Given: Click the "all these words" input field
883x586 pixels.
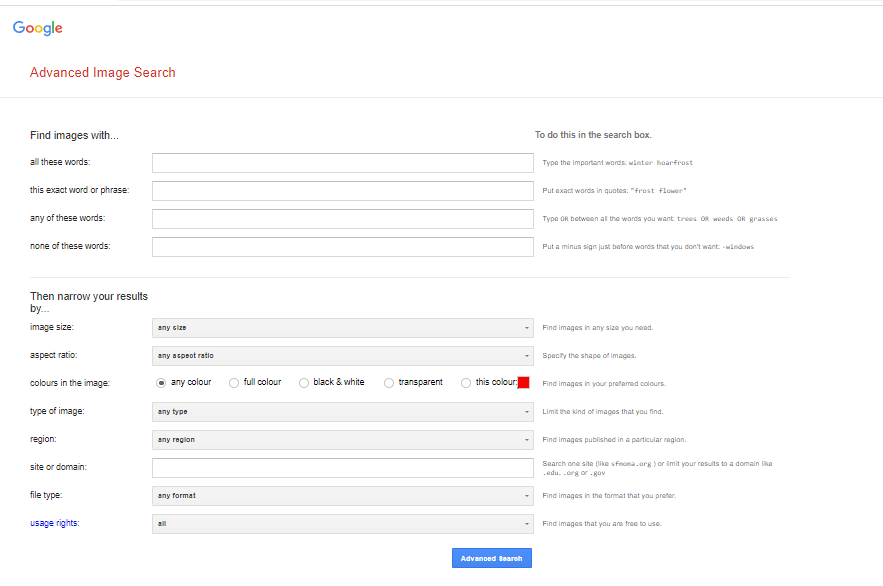Looking at the screenshot, I should [342, 162].
